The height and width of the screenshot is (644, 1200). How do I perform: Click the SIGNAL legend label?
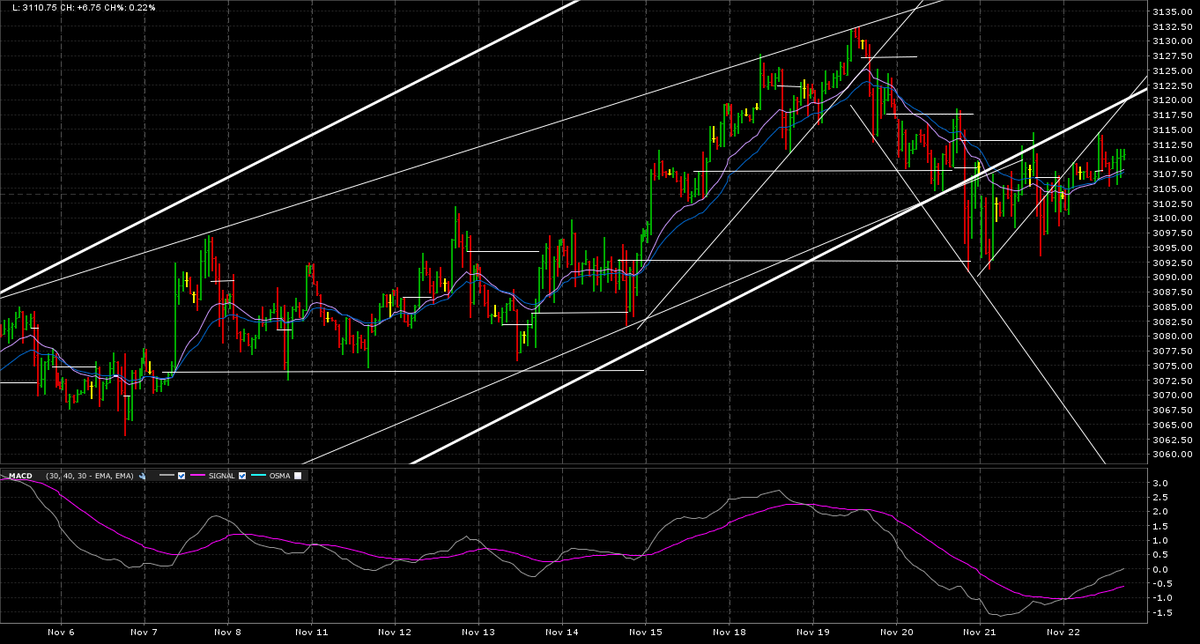point(221,476)
